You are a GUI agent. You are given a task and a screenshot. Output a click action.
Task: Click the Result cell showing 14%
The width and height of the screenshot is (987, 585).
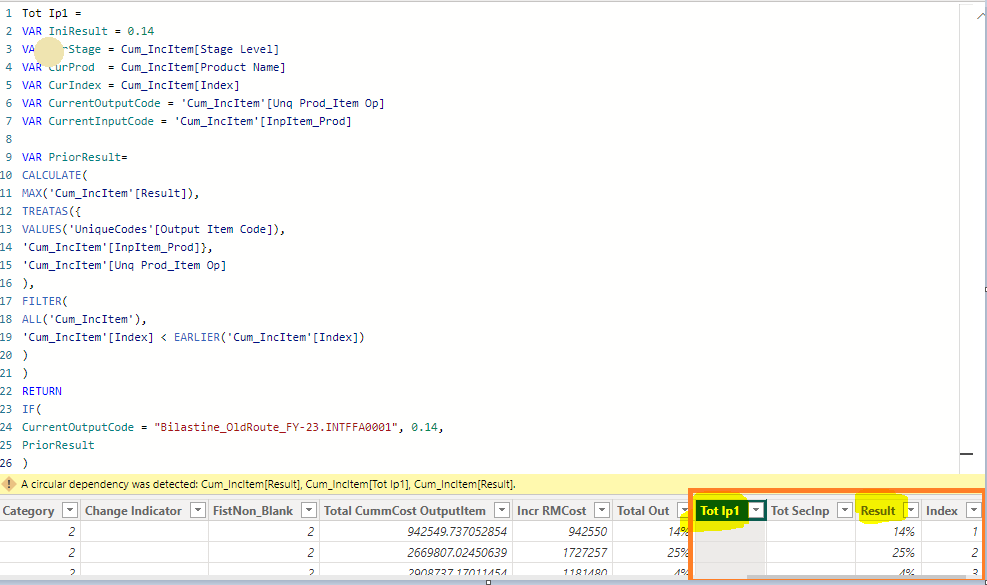(x=903, y=531)
